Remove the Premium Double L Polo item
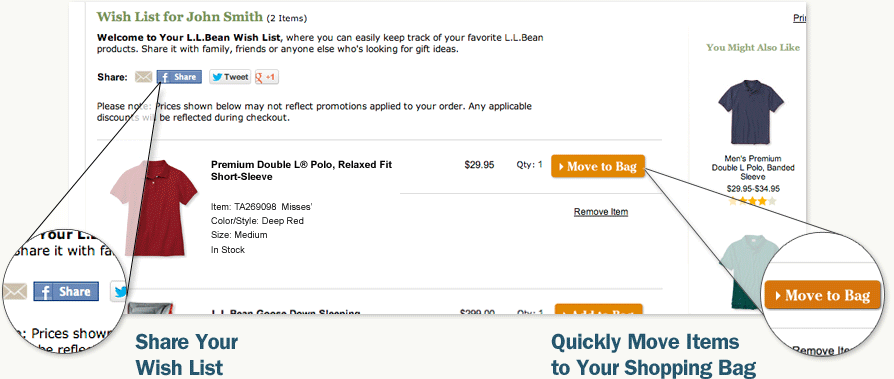The width and height of the screenshot is (894, 379). click(x=601, y=212)
